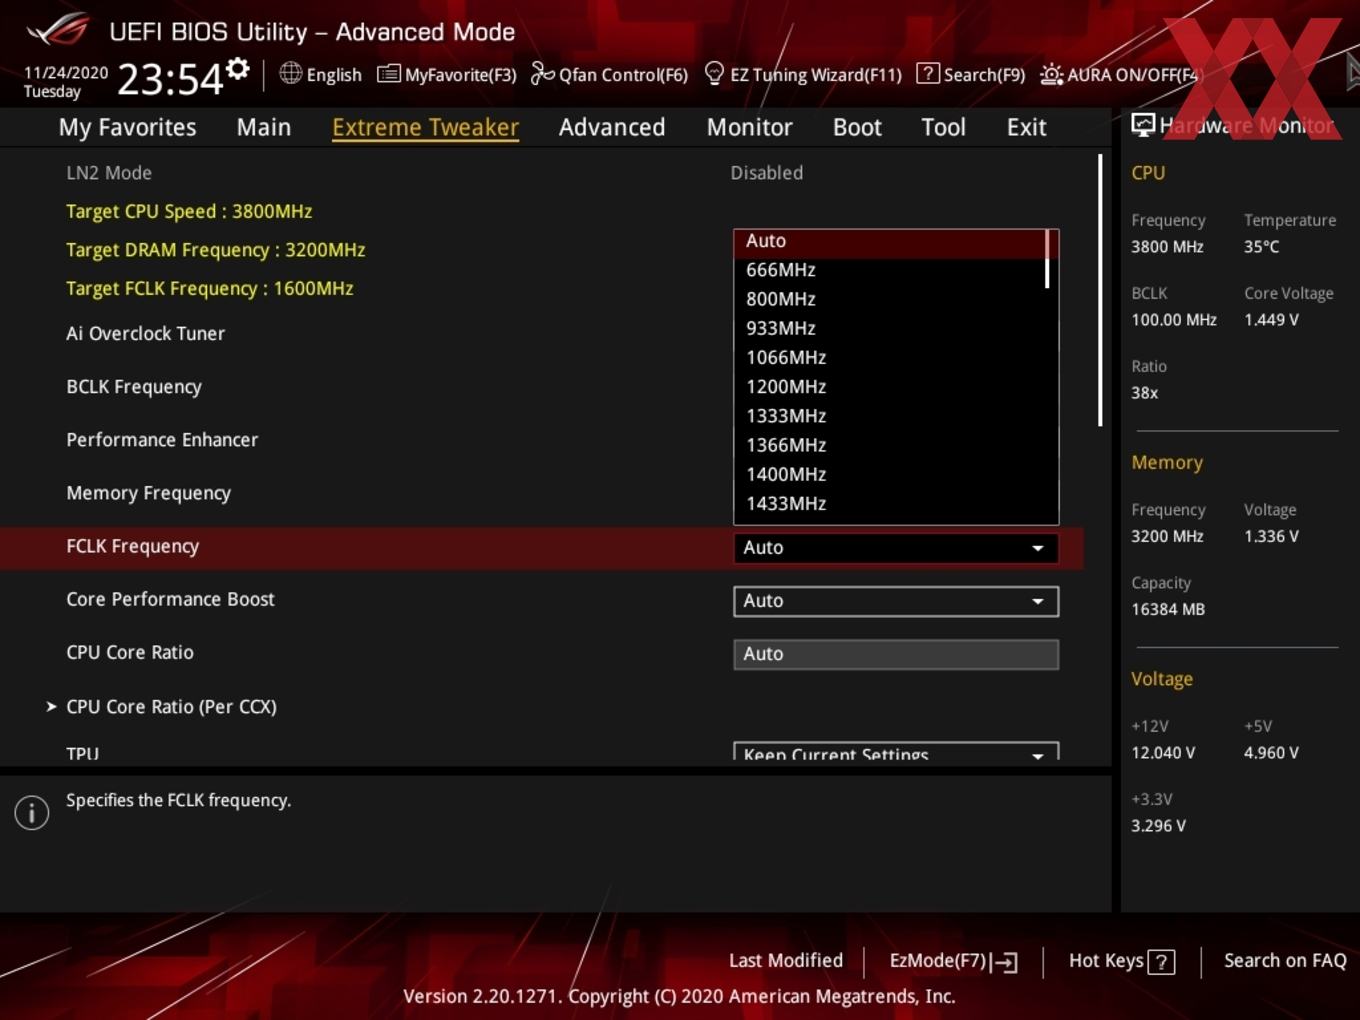Open the Core Performance Boost dropdown
This screenshot has width=1360, height=1020.
896,601
